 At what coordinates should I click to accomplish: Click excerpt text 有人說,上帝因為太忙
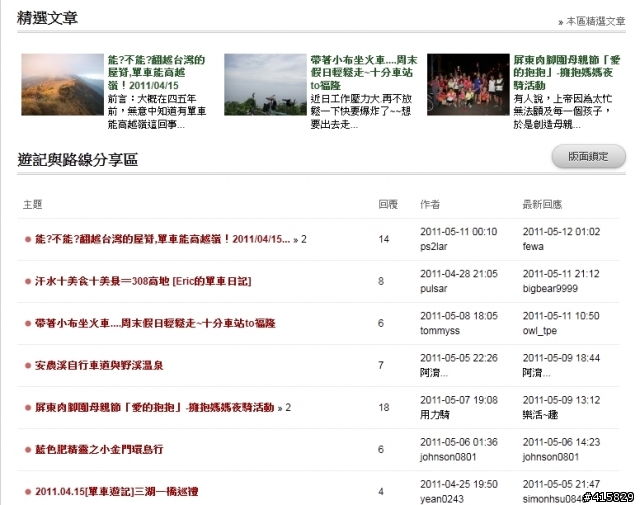tap(562, 111)
